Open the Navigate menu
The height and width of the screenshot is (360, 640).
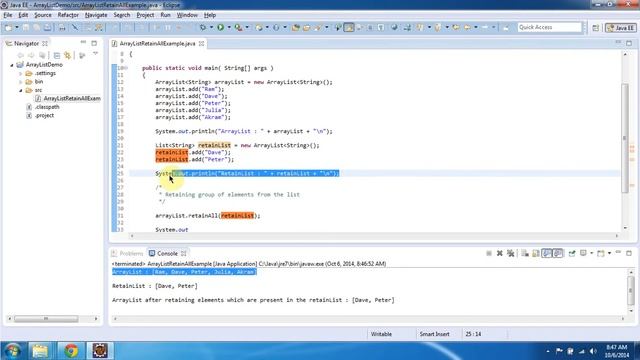pos(96,15)
